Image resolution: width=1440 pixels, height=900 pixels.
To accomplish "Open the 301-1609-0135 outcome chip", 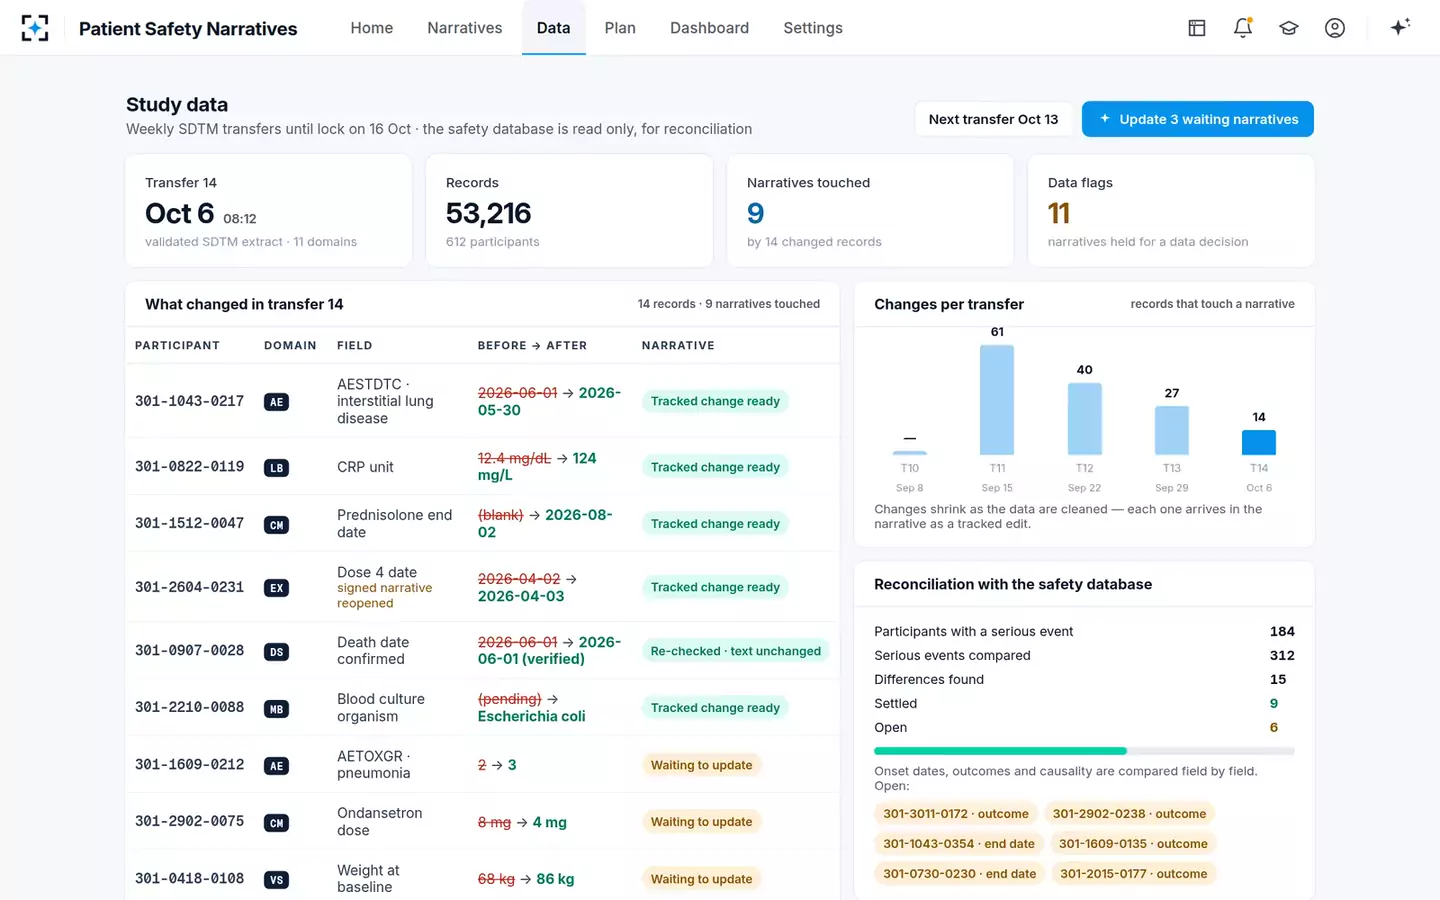I will tap(1133, 844).
